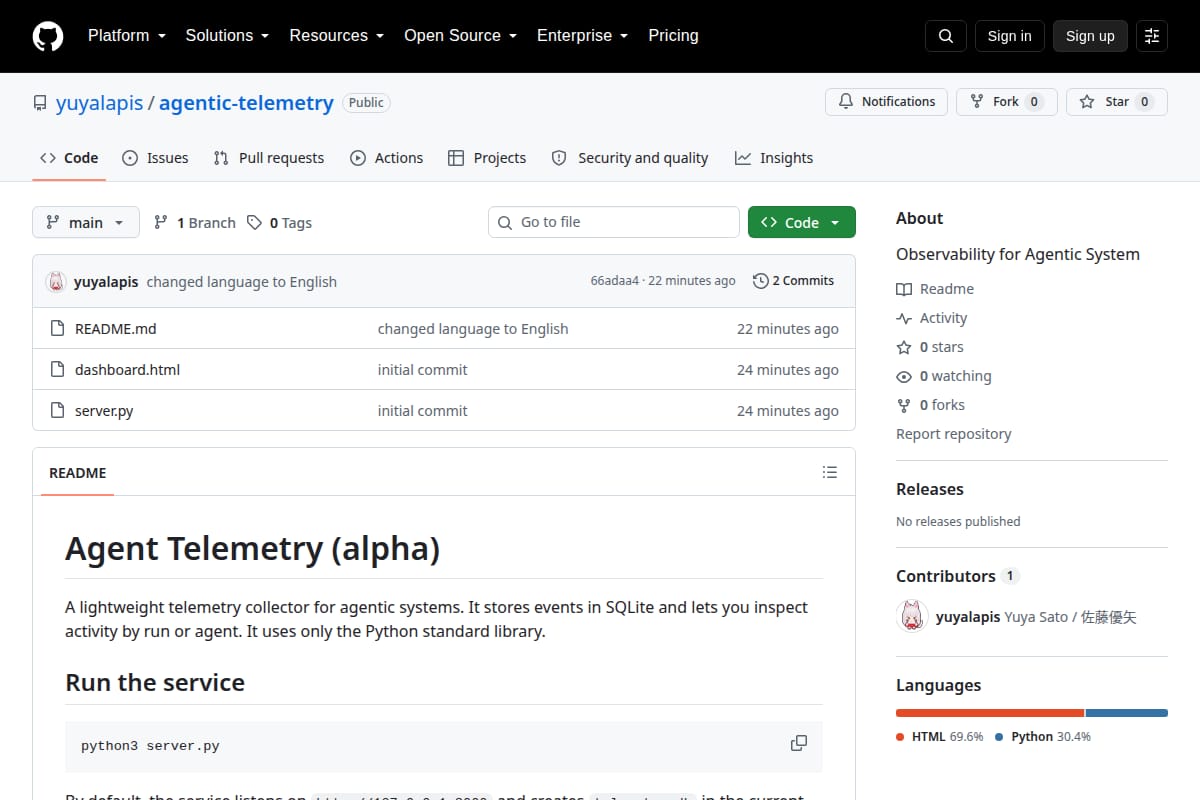Click the book icon next to Readme
The image size is (1200, 800).
[904, 289]
